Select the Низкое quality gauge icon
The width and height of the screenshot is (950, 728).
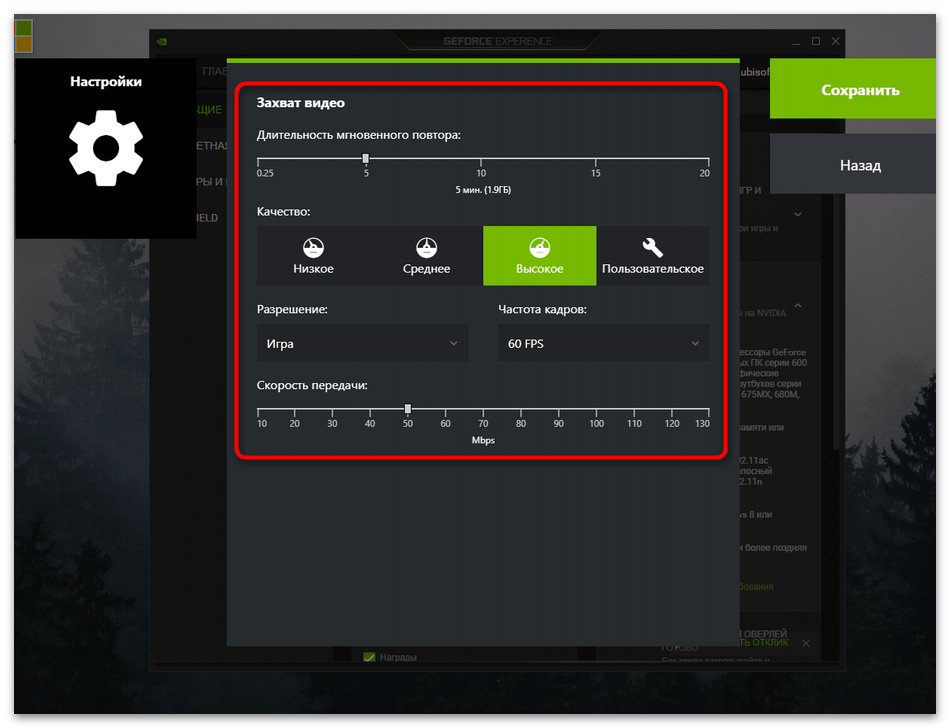313,246
